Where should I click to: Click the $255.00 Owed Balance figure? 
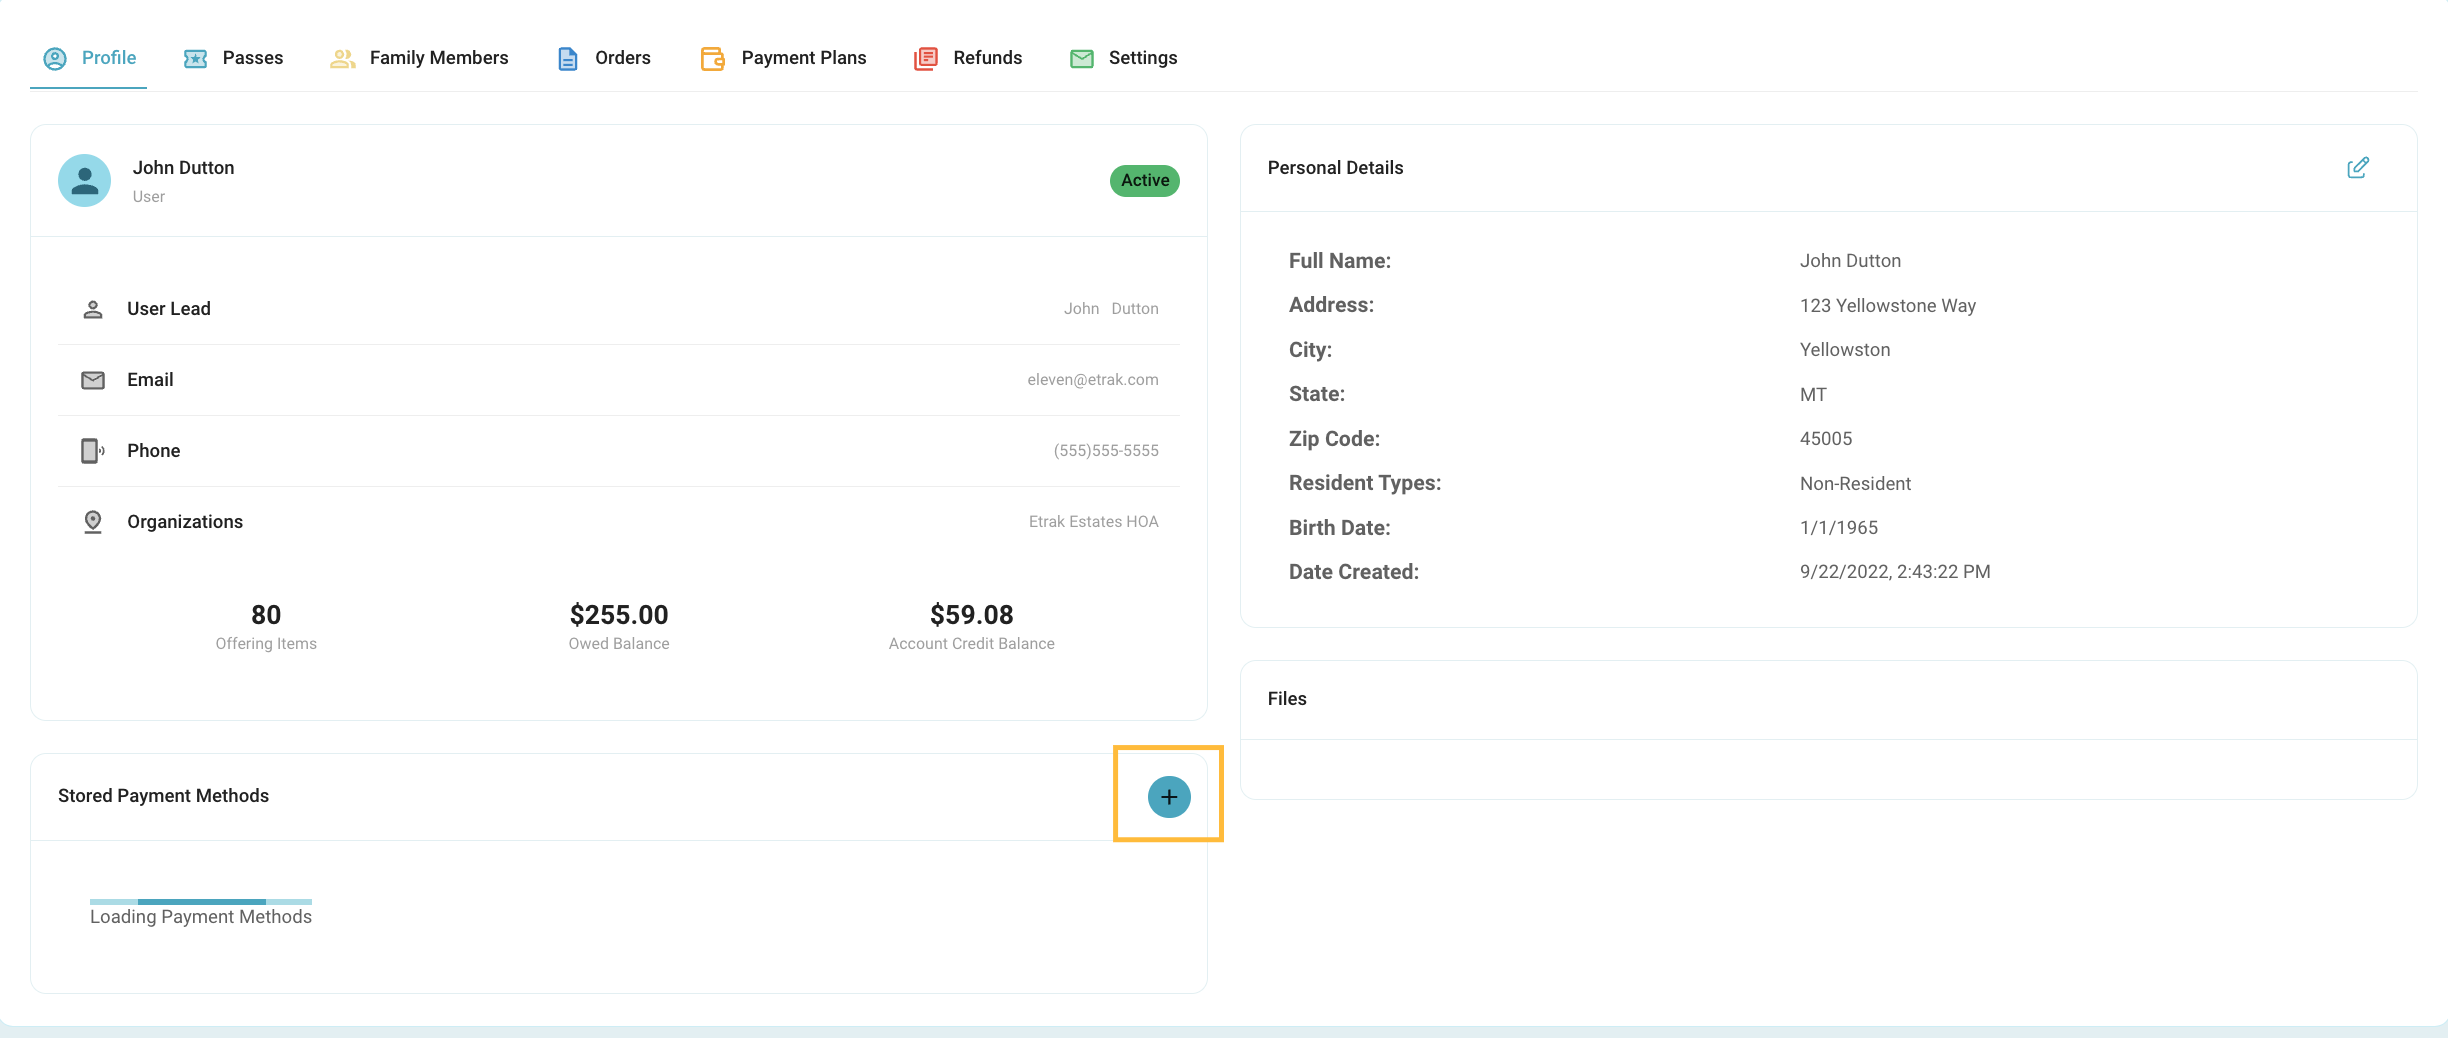pos(619,615)
